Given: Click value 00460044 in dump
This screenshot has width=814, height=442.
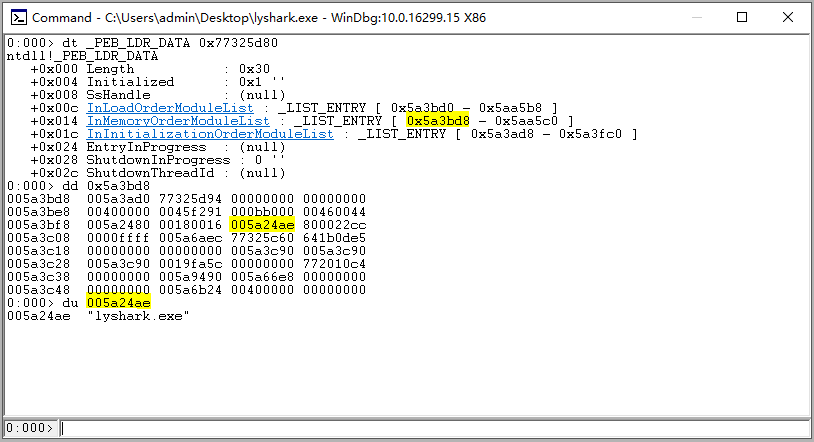Looking at the screenshot, I should coord(334,212).
